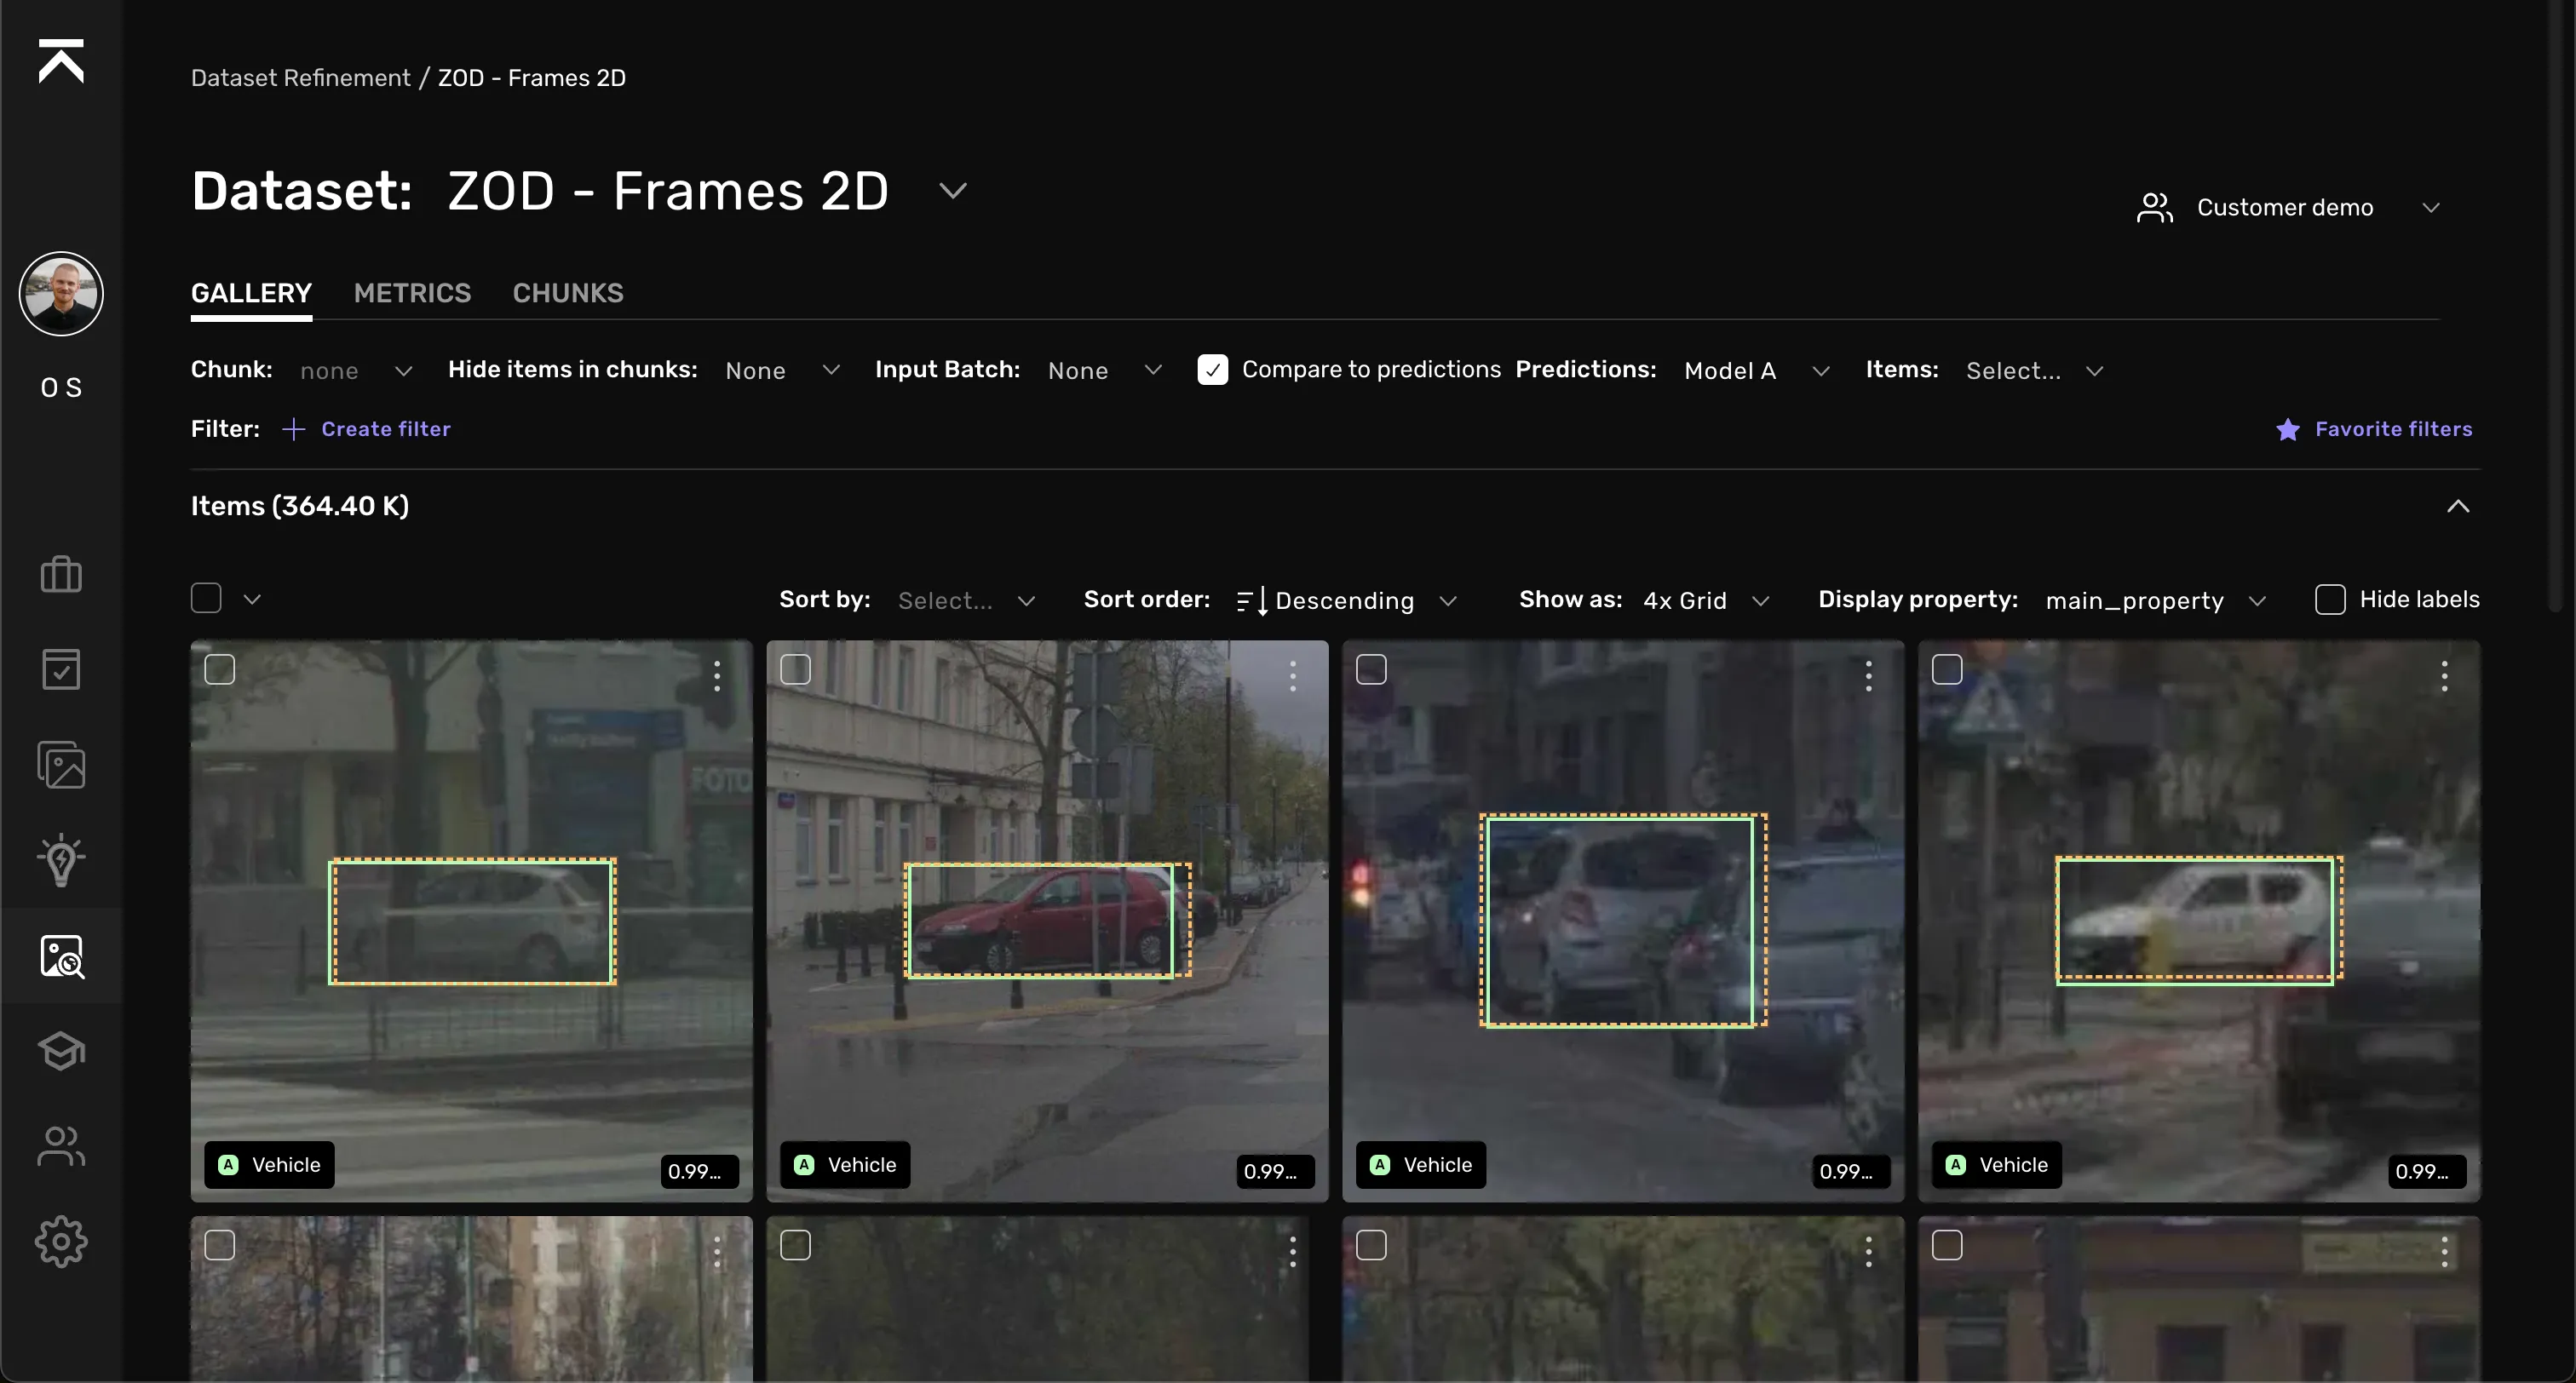The image size is (2576, 1383).
Task: Open the Predictions Model A dropdown
Action: coord(1757,371)
